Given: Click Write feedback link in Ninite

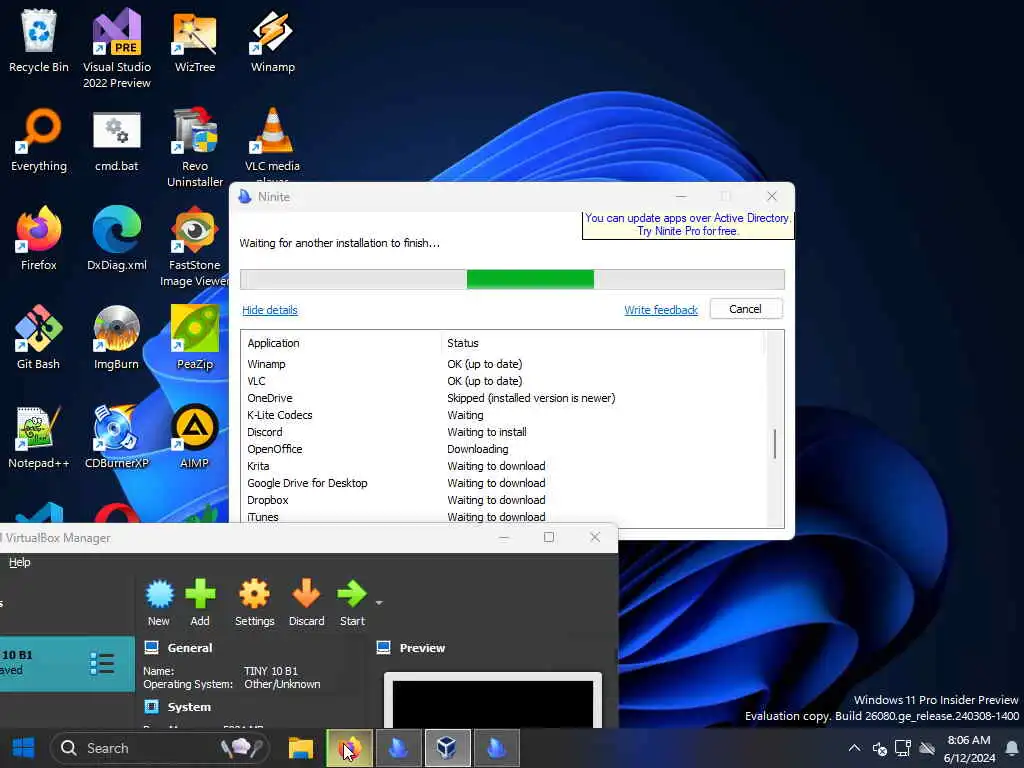Looking at the screenshot, I should tap(661, 310).
